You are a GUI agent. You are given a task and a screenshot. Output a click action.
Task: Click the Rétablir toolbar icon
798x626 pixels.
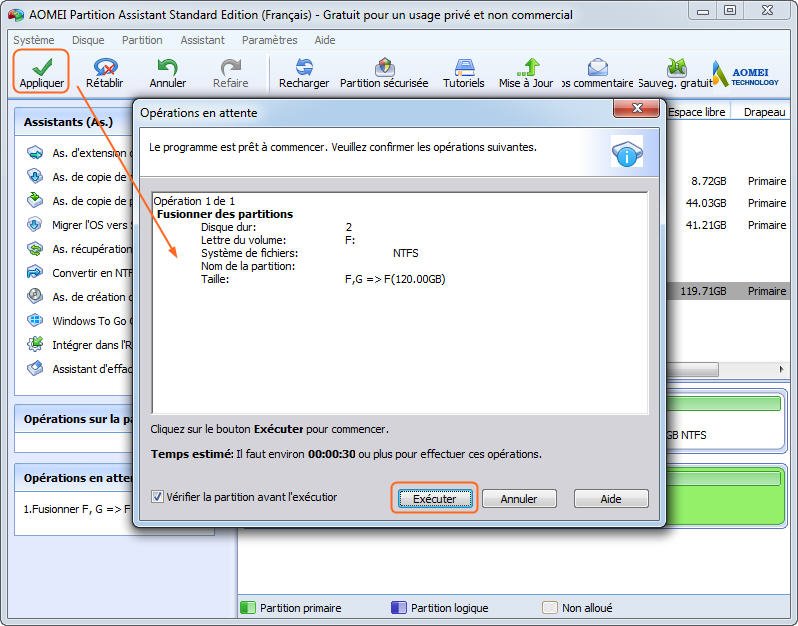pos(105,67)
